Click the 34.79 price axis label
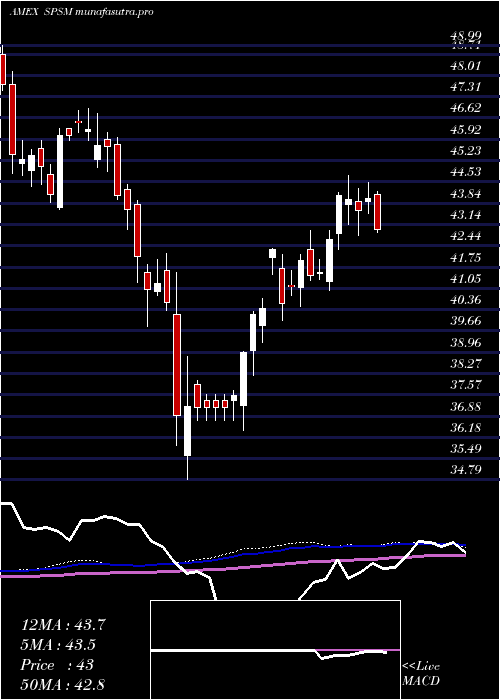The width and height of the screenshot is (500, 700). [x=466, y=469]
